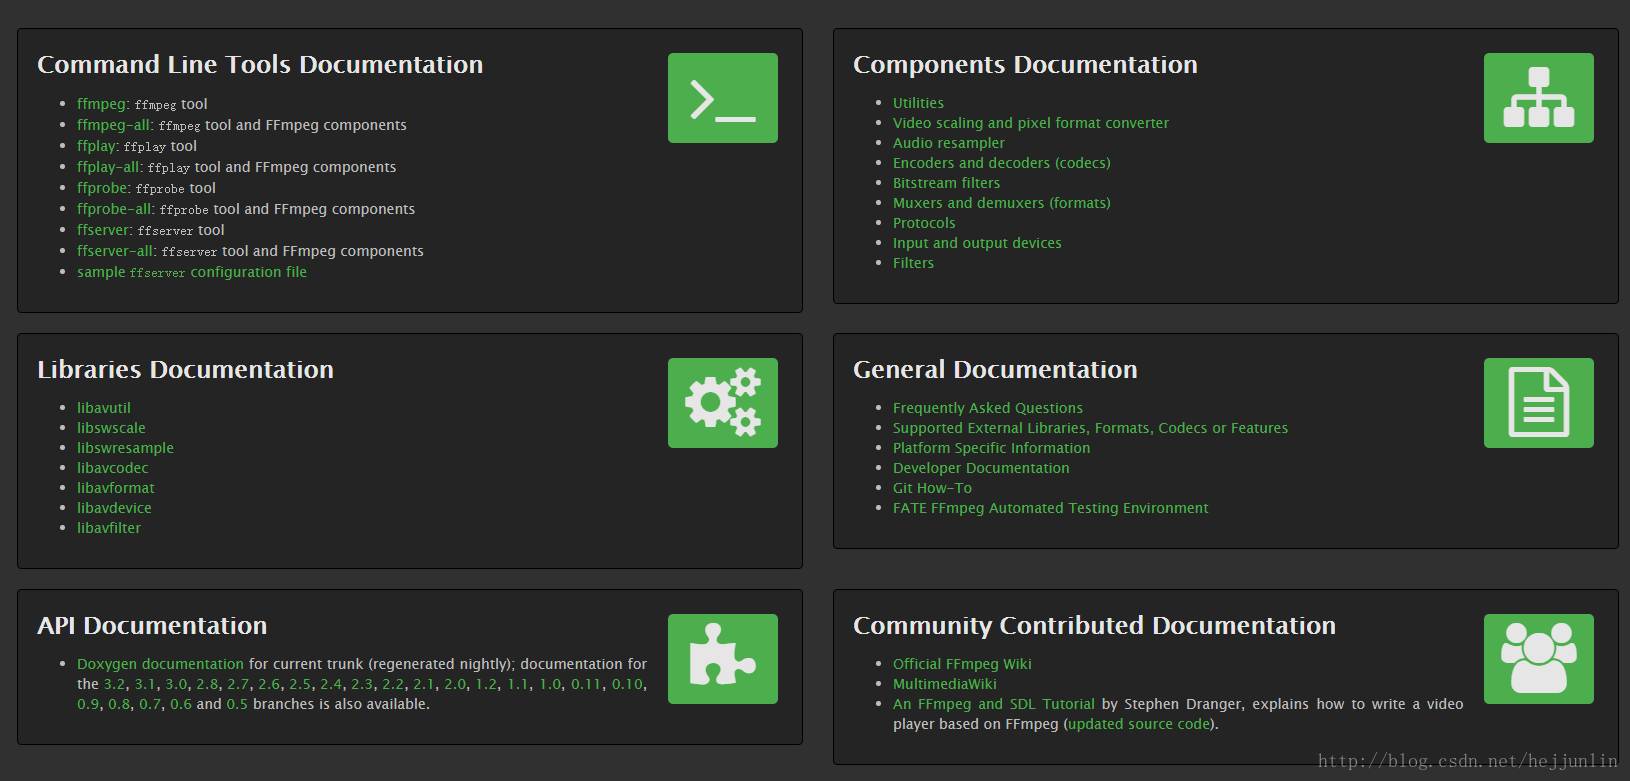Open the ffplay-all documentation link
The height and width of the screenshot is (781, 1630).
pos(108,167)
